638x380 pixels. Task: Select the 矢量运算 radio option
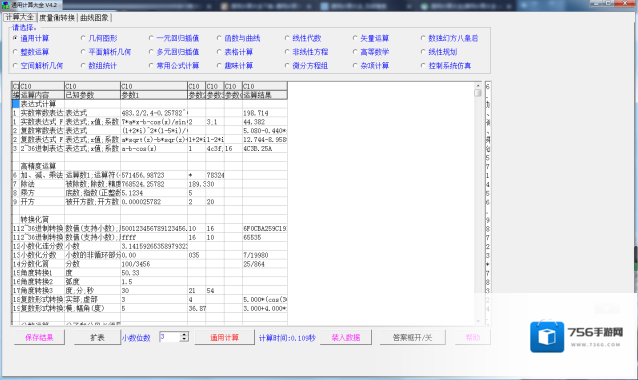[x=371, y=38]
